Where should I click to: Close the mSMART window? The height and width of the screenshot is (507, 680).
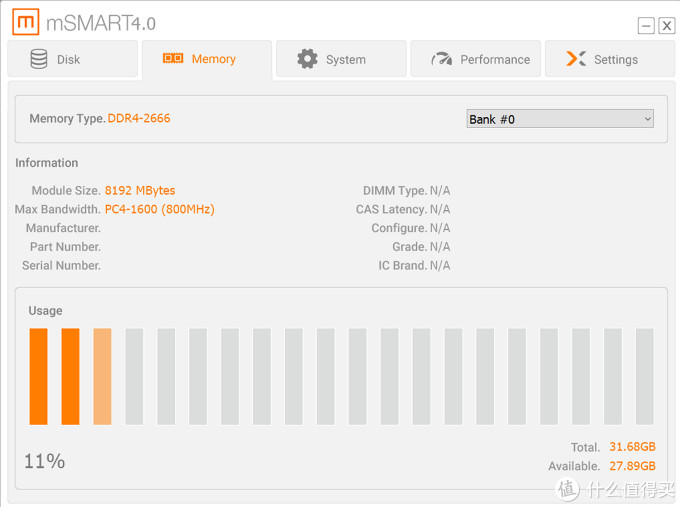coord(666,26)
